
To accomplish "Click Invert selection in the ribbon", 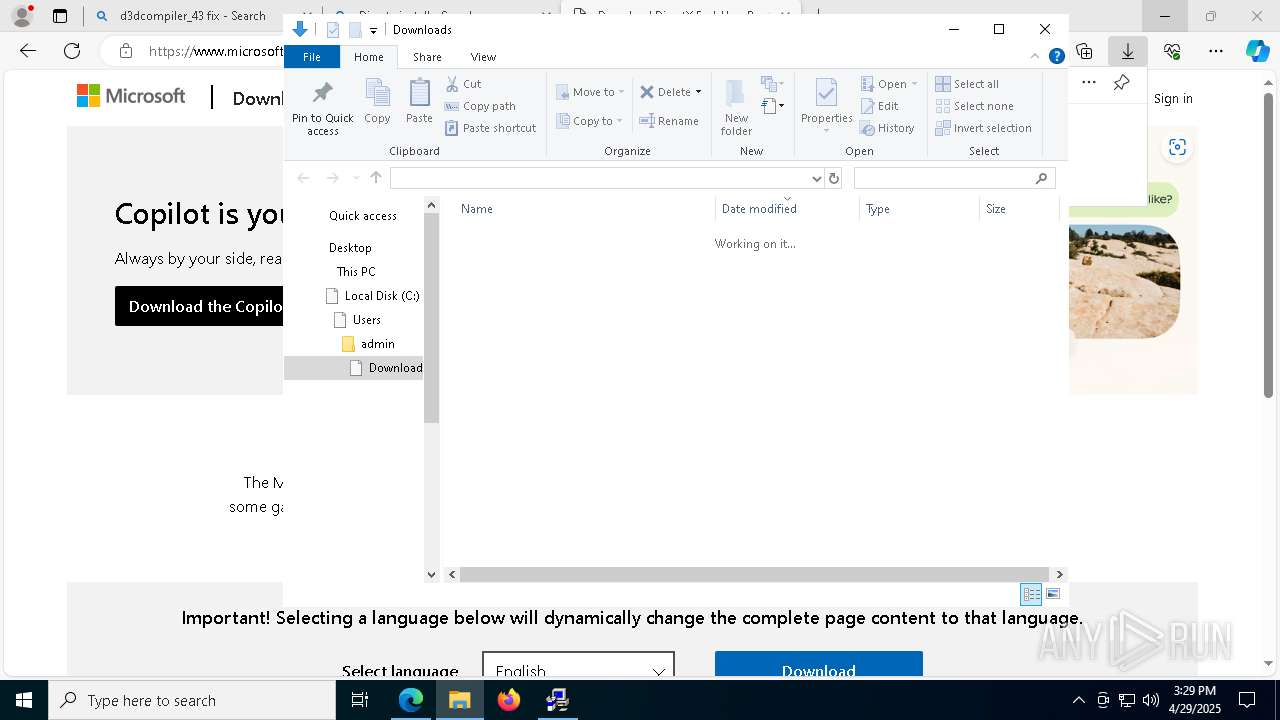I will (x=983, y=128).
